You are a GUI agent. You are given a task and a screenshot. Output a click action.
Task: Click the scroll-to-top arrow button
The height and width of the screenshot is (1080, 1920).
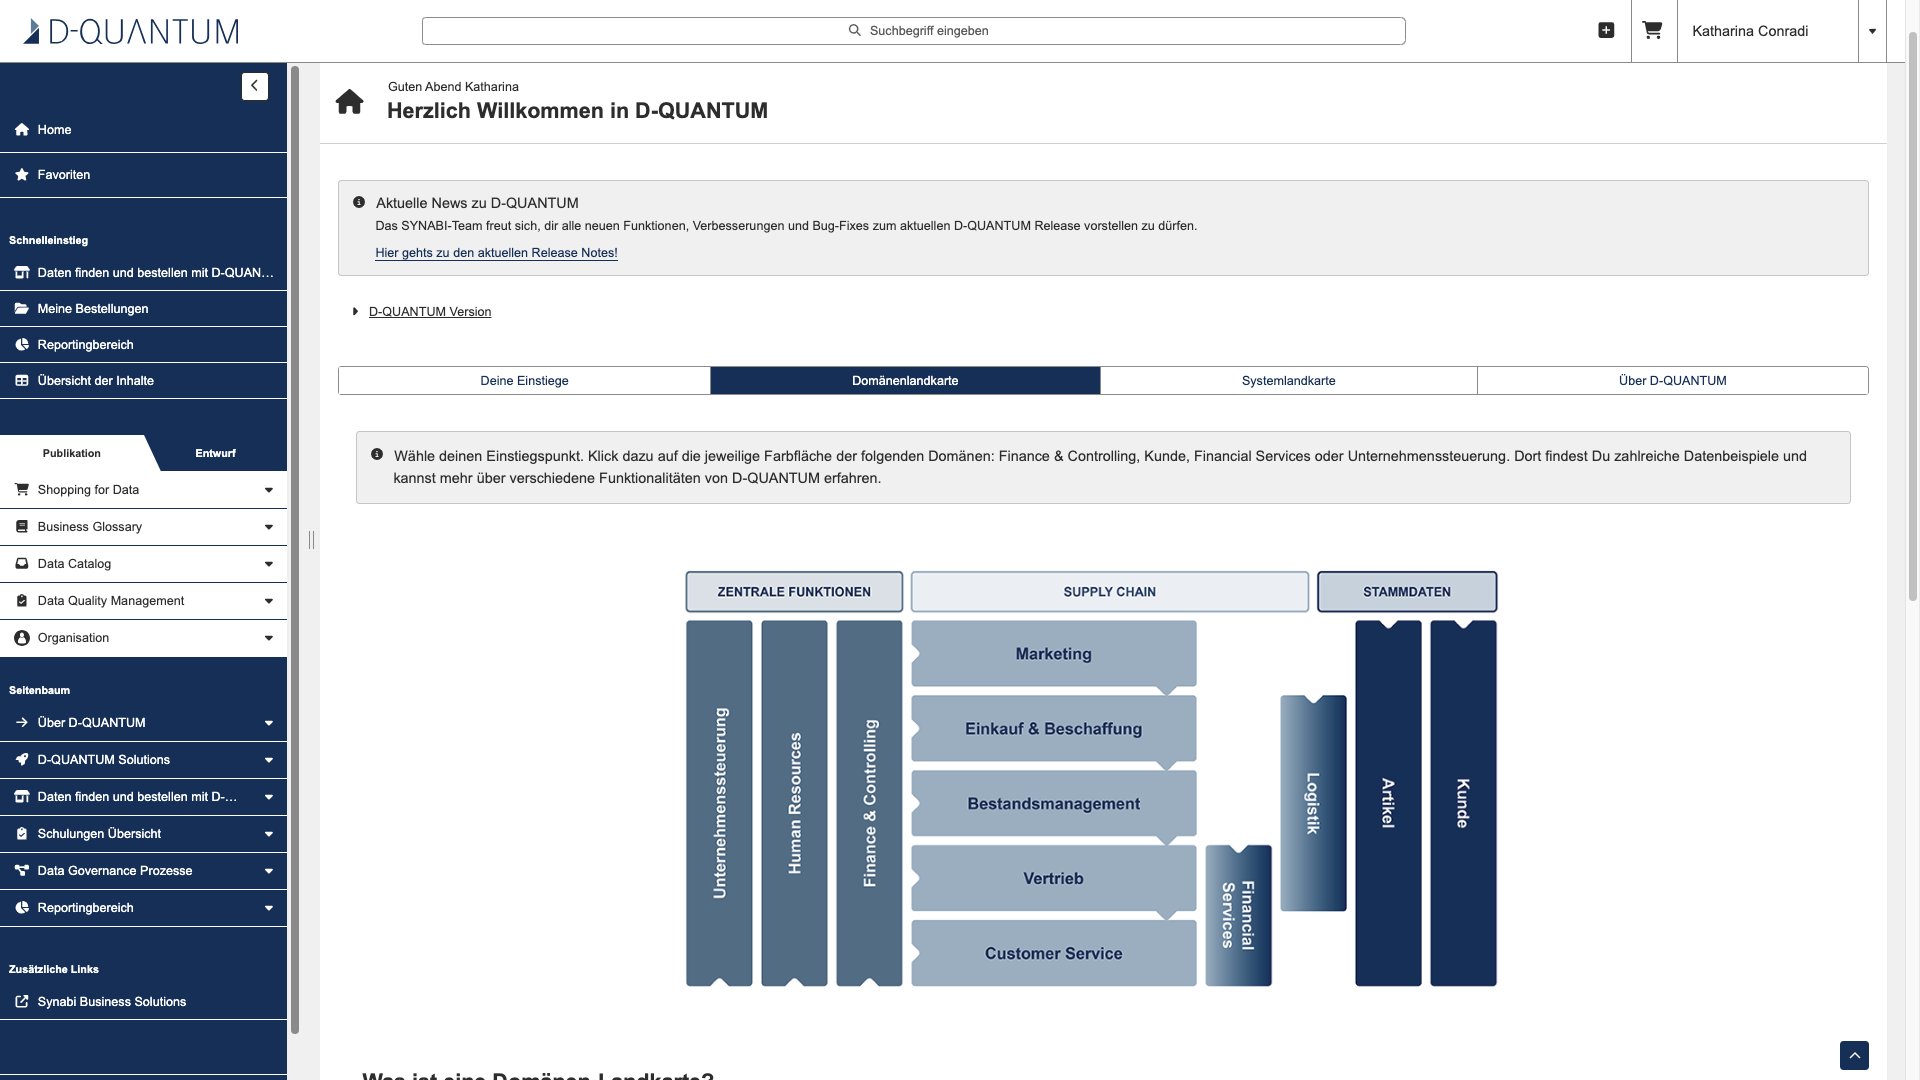(1854, 1055)
